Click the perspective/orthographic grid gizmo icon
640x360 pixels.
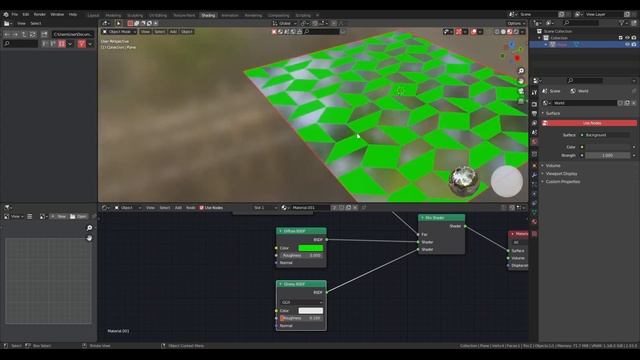(521, 101)
